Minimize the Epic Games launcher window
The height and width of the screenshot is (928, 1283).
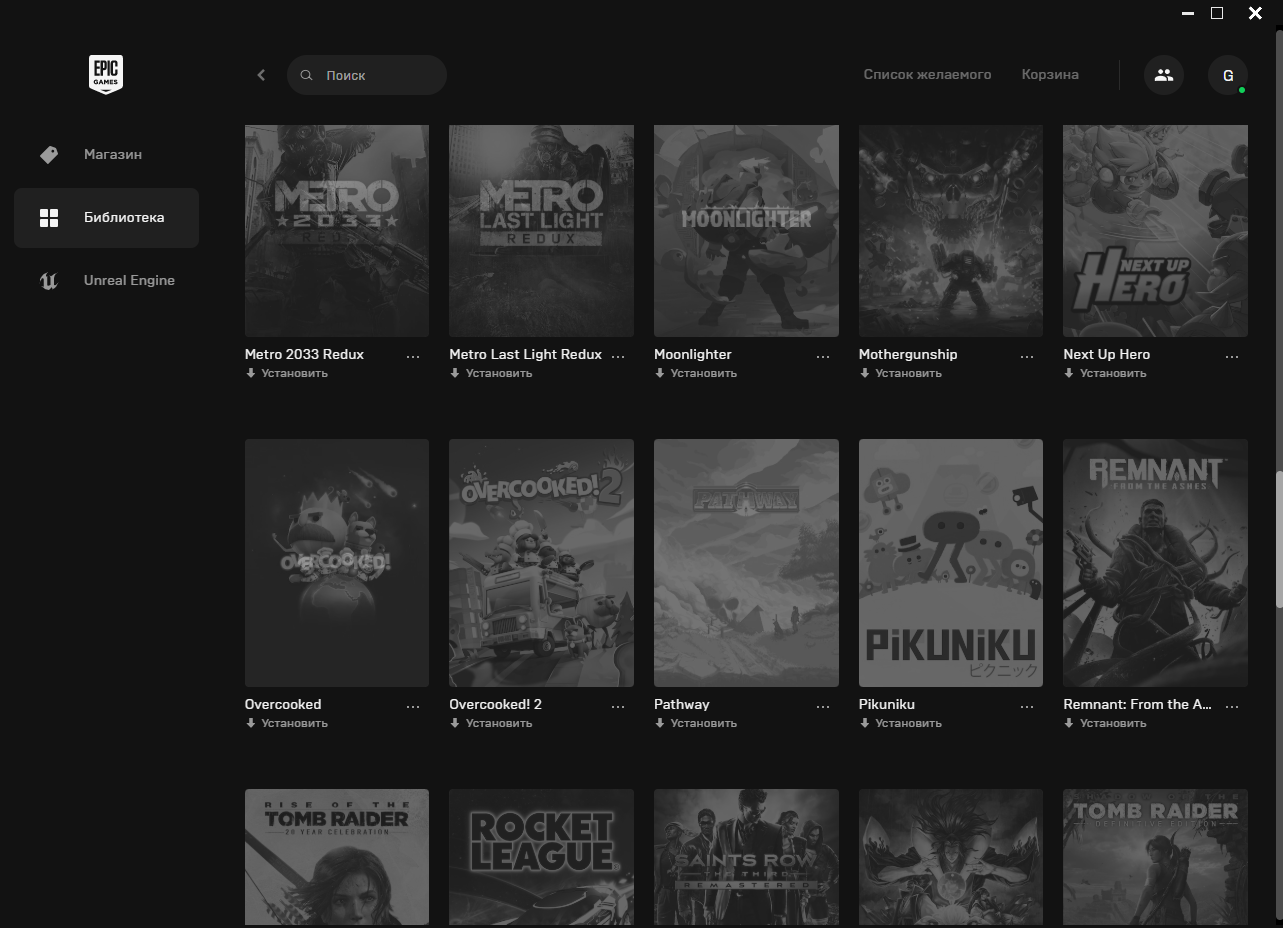click(1187, 14)
